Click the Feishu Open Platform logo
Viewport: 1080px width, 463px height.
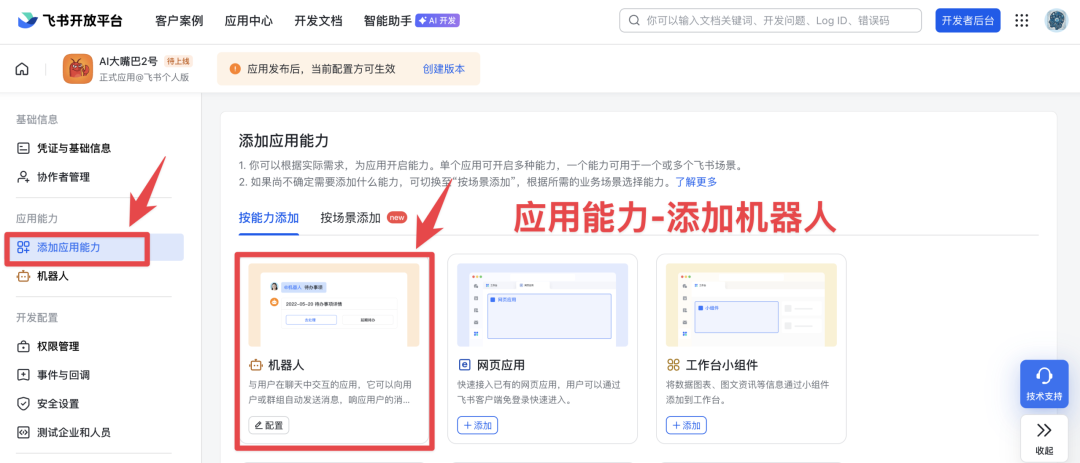(x=70, y=20)
